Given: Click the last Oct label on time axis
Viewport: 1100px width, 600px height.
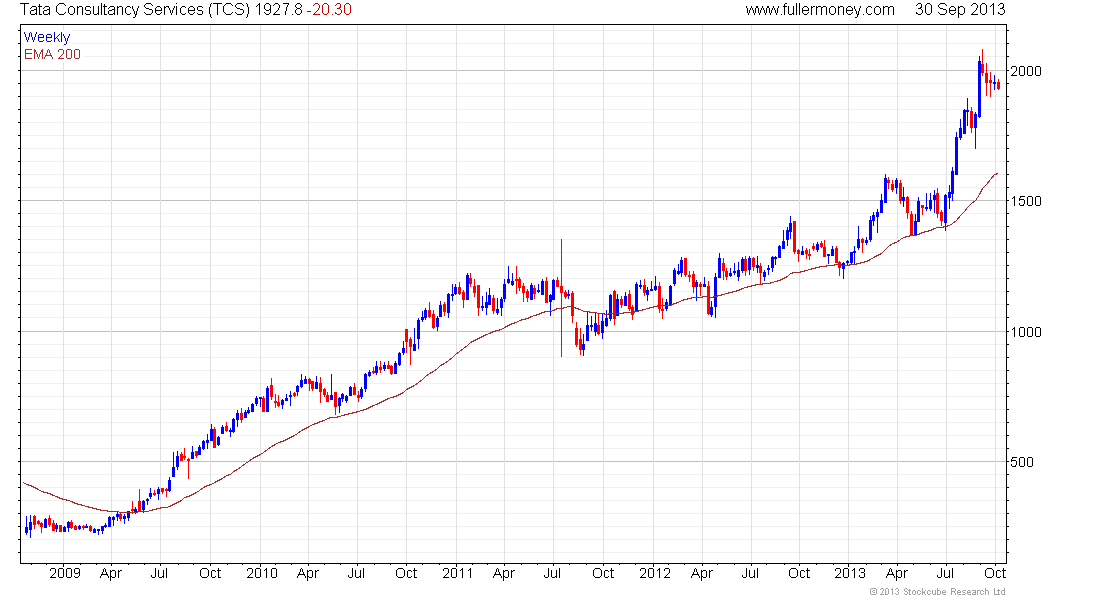Looking at the screenshot, I should pyautogui.click(x=995, y=573).
